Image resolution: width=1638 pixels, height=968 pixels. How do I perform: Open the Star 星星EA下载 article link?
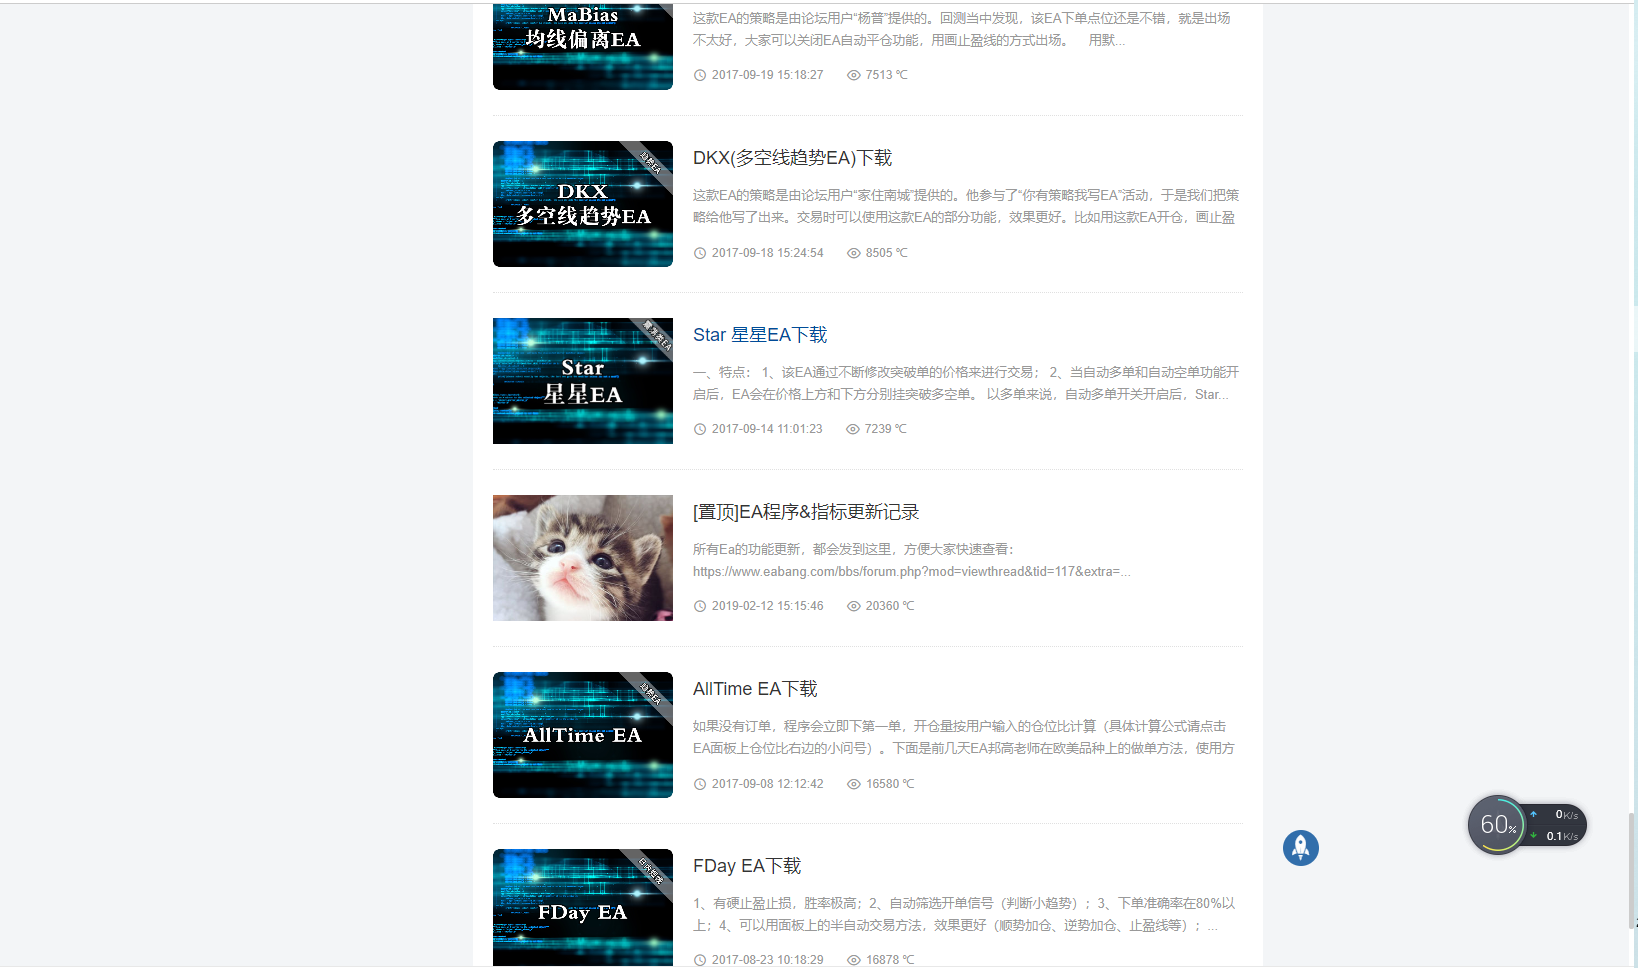[x=760, y=335]
